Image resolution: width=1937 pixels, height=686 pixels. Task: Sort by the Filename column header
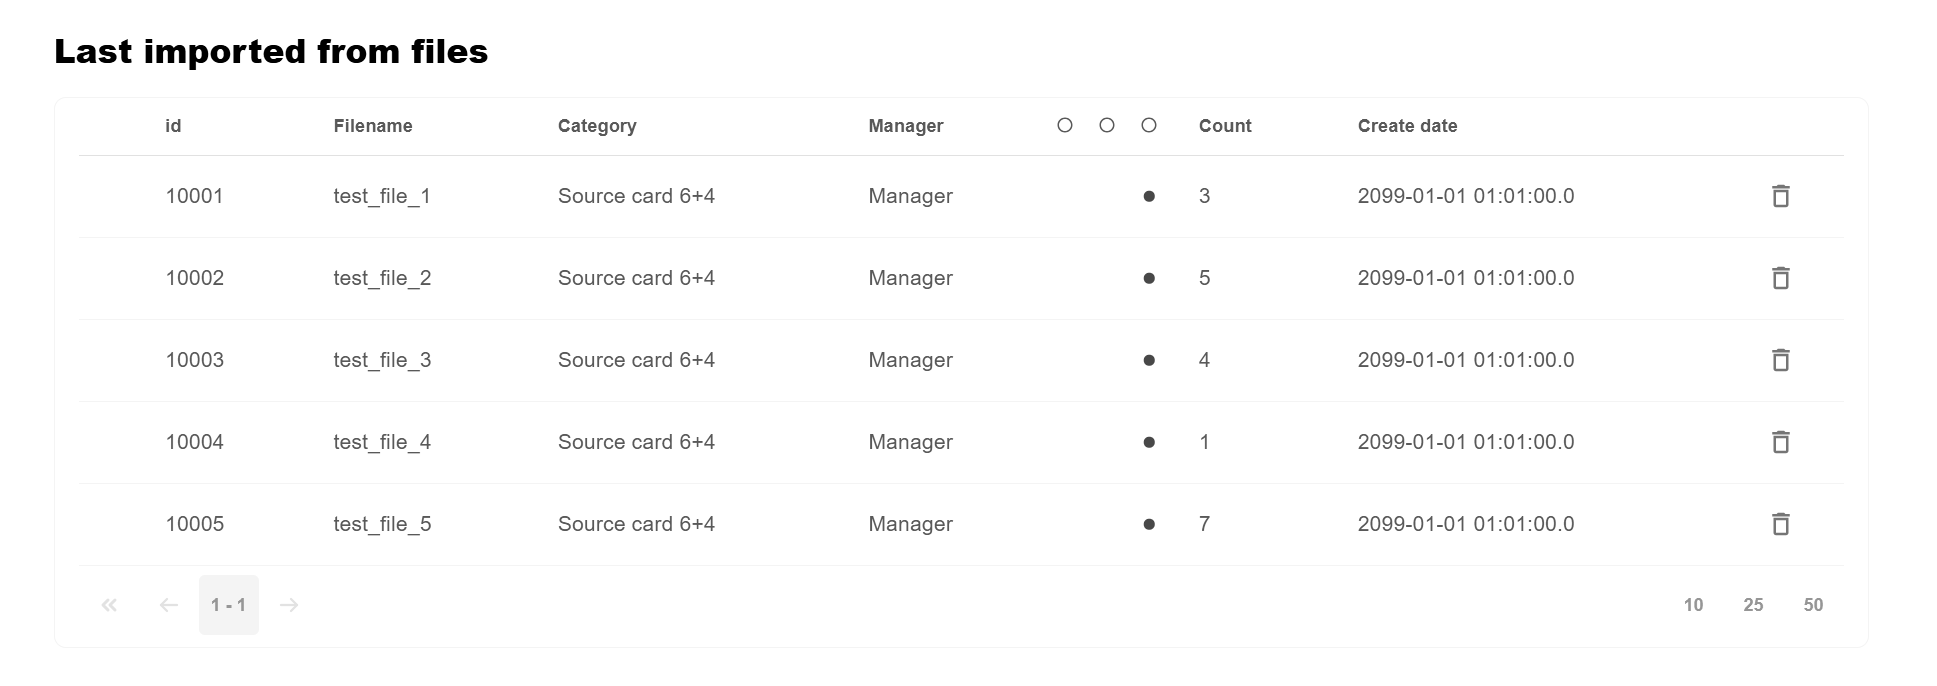click(x=373, y=126)
